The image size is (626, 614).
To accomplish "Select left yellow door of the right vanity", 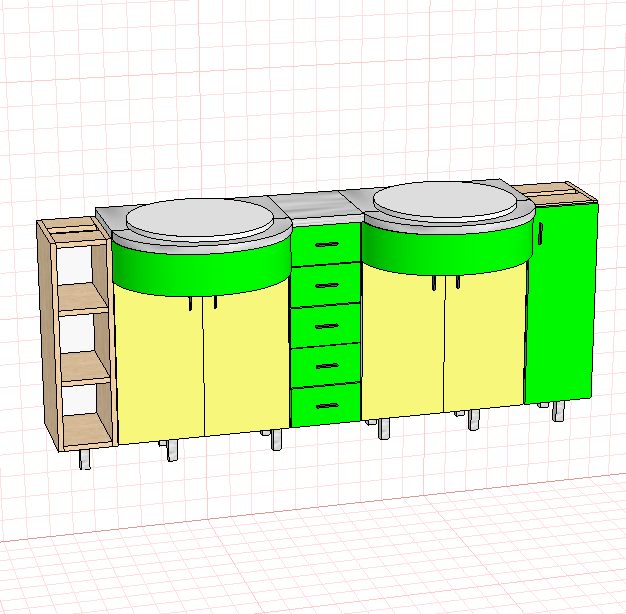I will coord(402,345).
